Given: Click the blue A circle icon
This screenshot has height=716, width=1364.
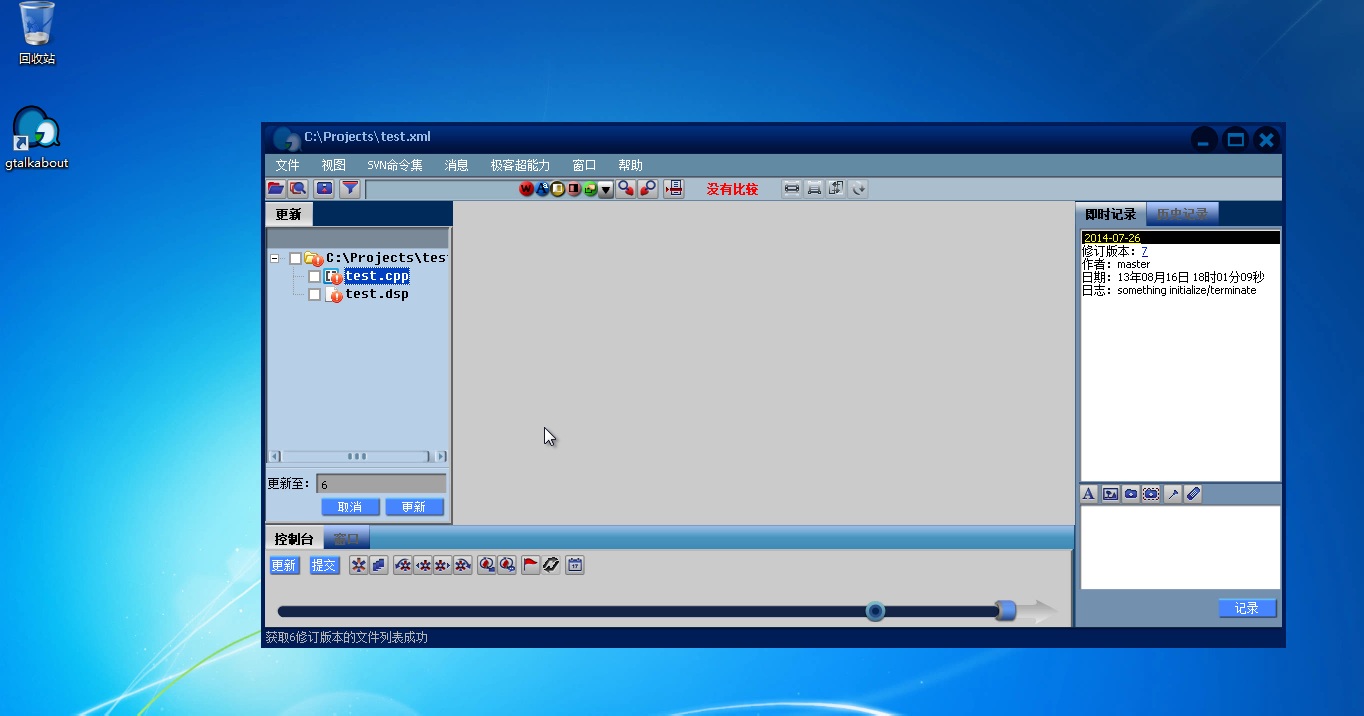Looking at the screenshot, I should tap(543, 189).
